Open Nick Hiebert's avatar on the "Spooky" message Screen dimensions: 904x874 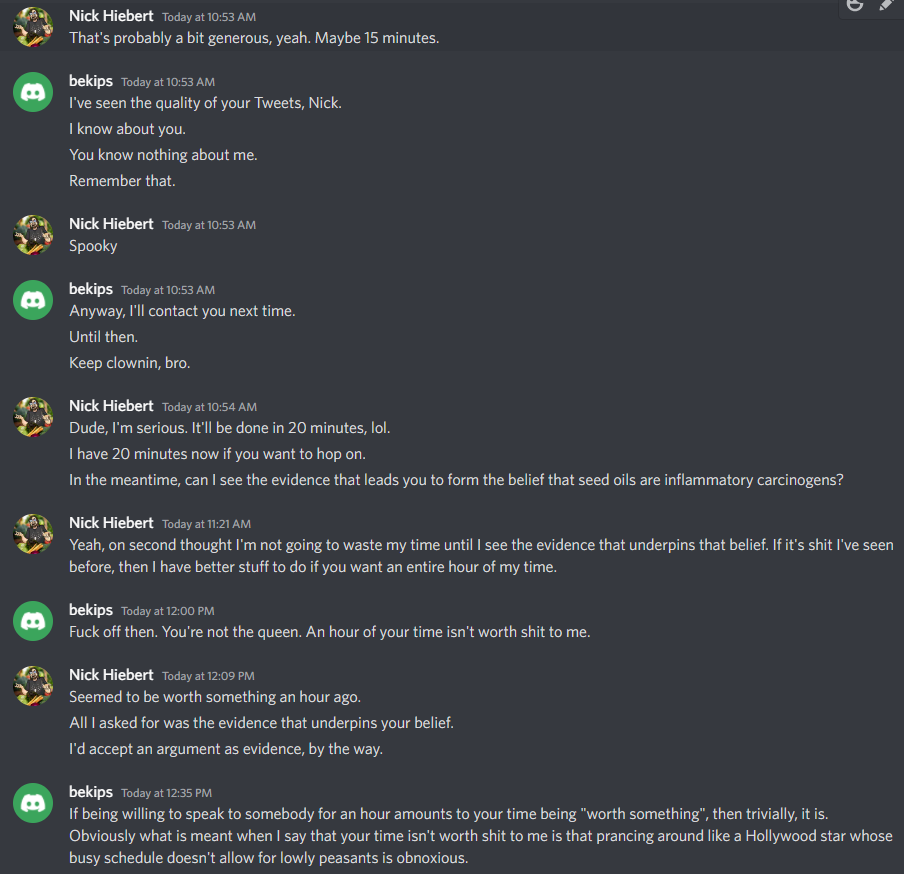(33, 235)
